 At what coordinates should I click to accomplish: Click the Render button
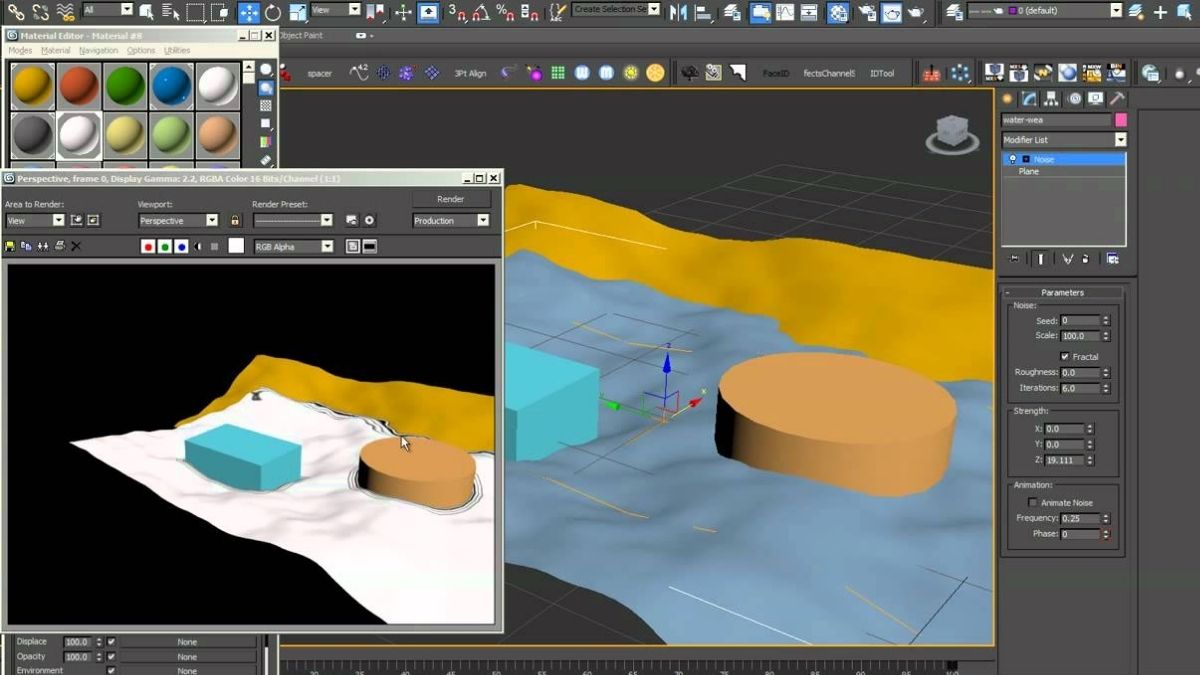coord(451,199)
